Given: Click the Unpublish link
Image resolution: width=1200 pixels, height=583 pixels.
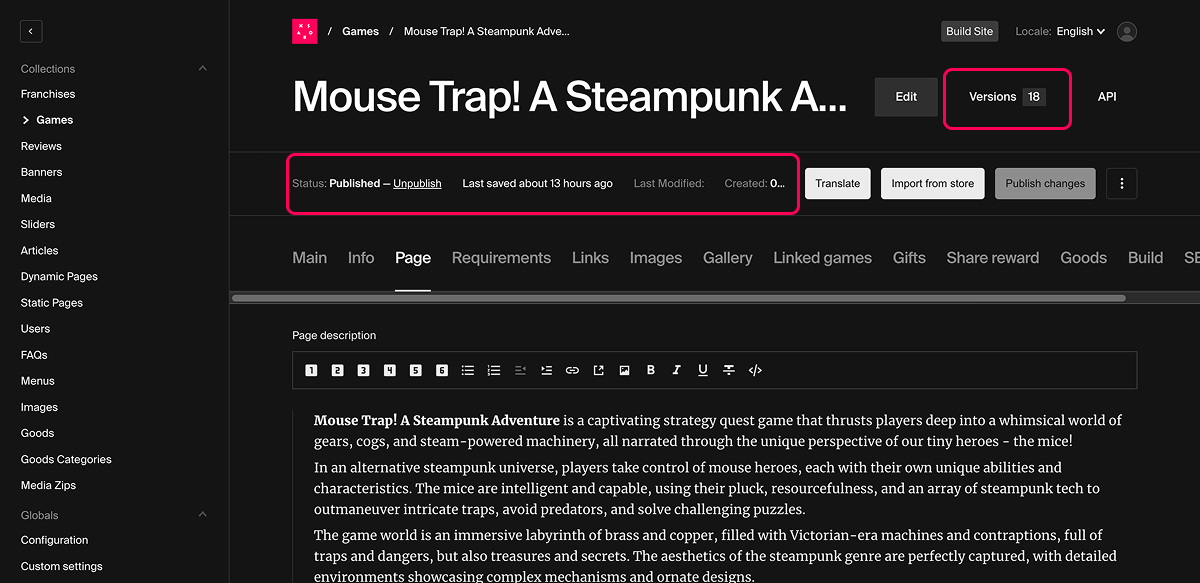Looking at the screenshot, I should click(x=417, y=184).
